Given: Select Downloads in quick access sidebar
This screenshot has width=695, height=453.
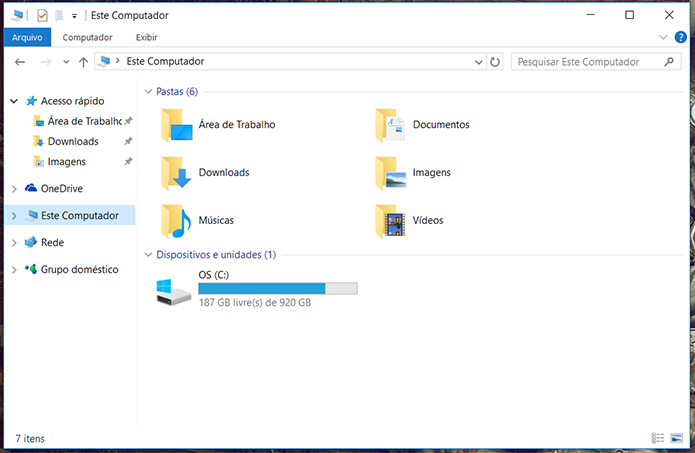Looking at the screenshot, I should click(x=73, y=141).
